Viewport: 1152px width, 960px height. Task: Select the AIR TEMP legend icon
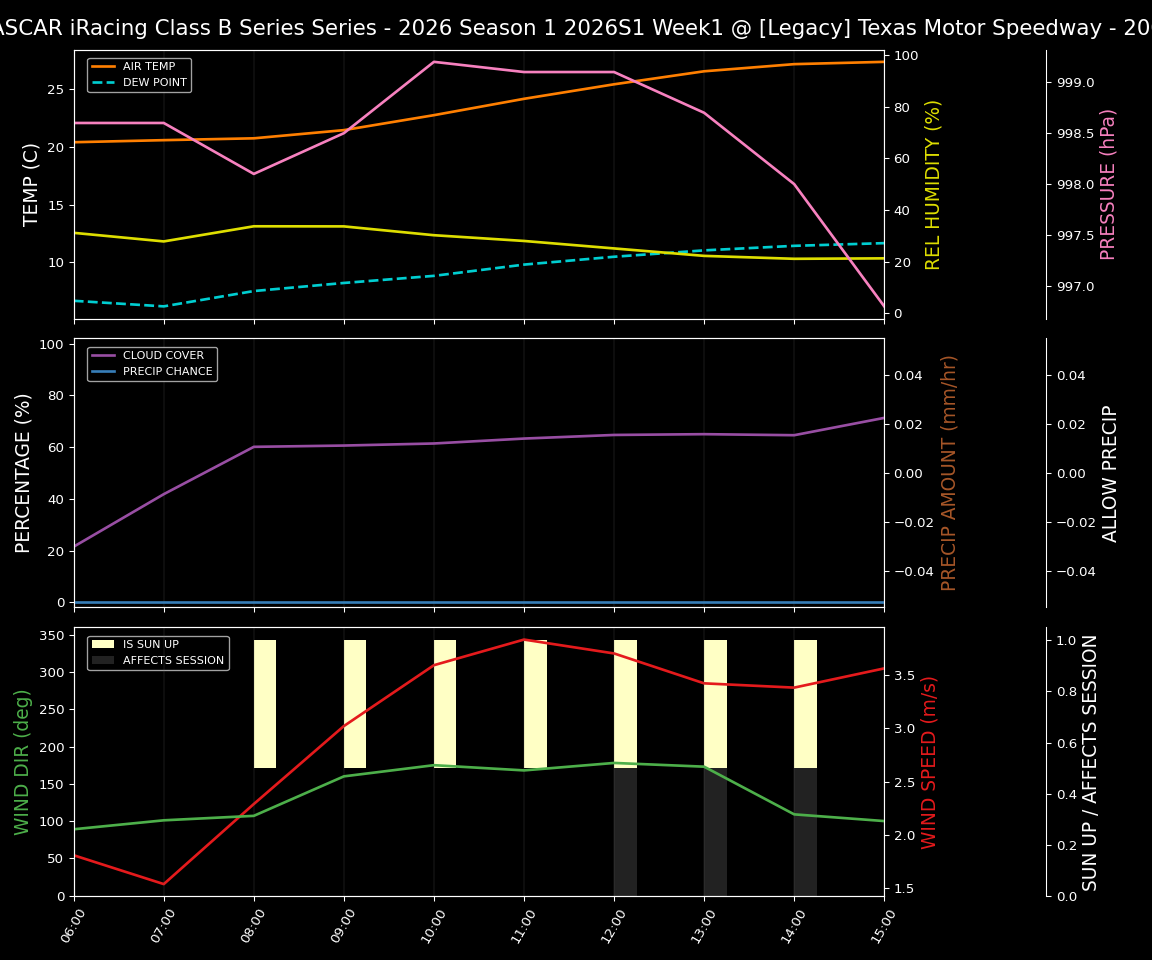point(105,68)
